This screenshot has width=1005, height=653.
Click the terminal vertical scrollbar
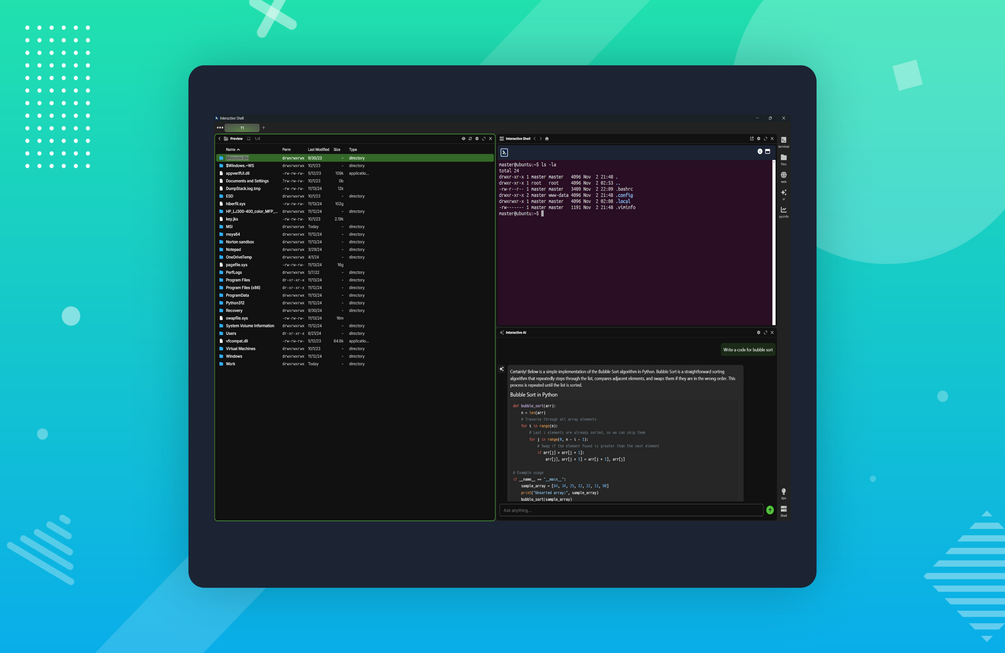click(774, 242)
